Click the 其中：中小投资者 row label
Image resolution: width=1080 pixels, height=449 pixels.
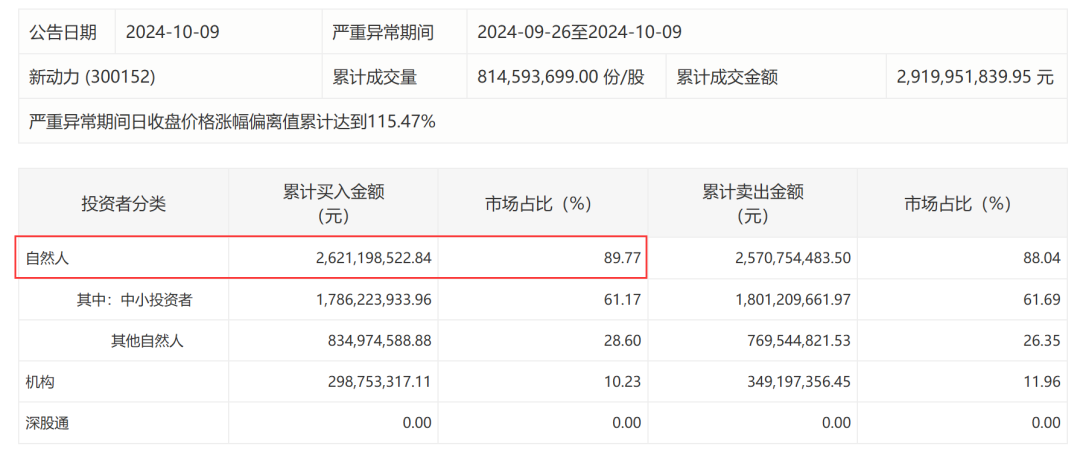point(135,299)
